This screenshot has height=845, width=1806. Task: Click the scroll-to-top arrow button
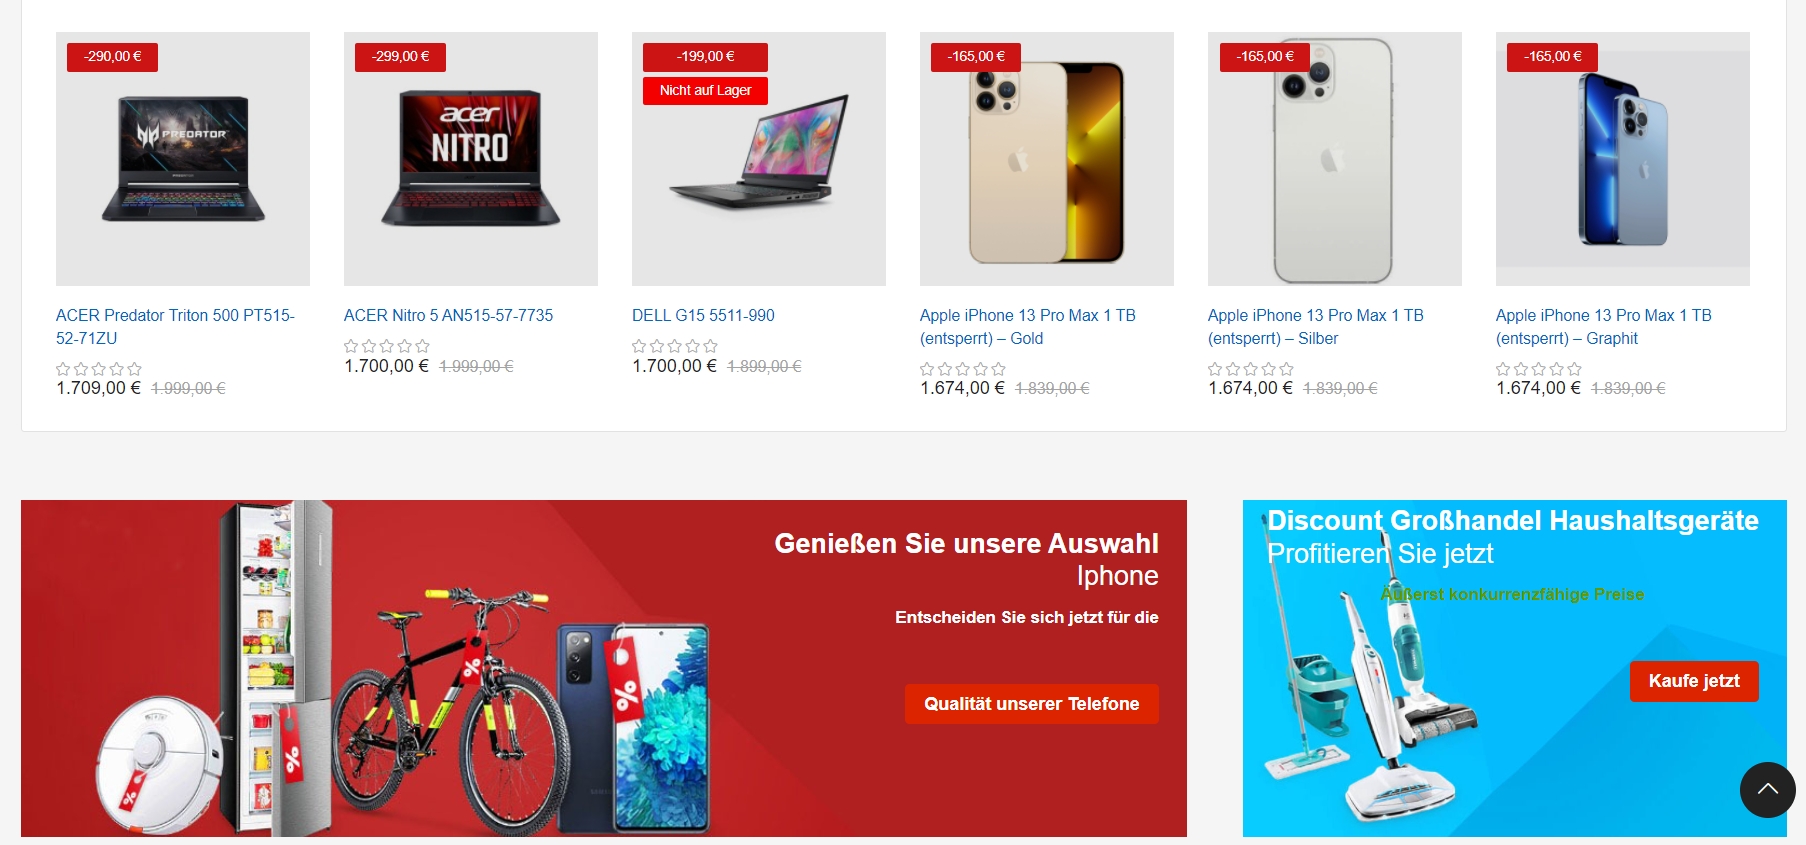click(x=1767, y=790)
